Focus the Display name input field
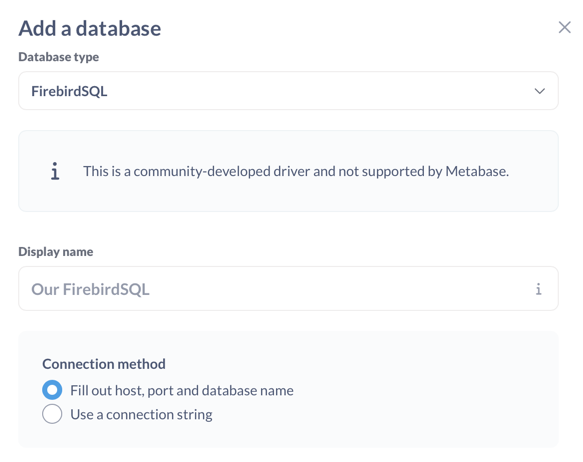 (x=288, y=288)
